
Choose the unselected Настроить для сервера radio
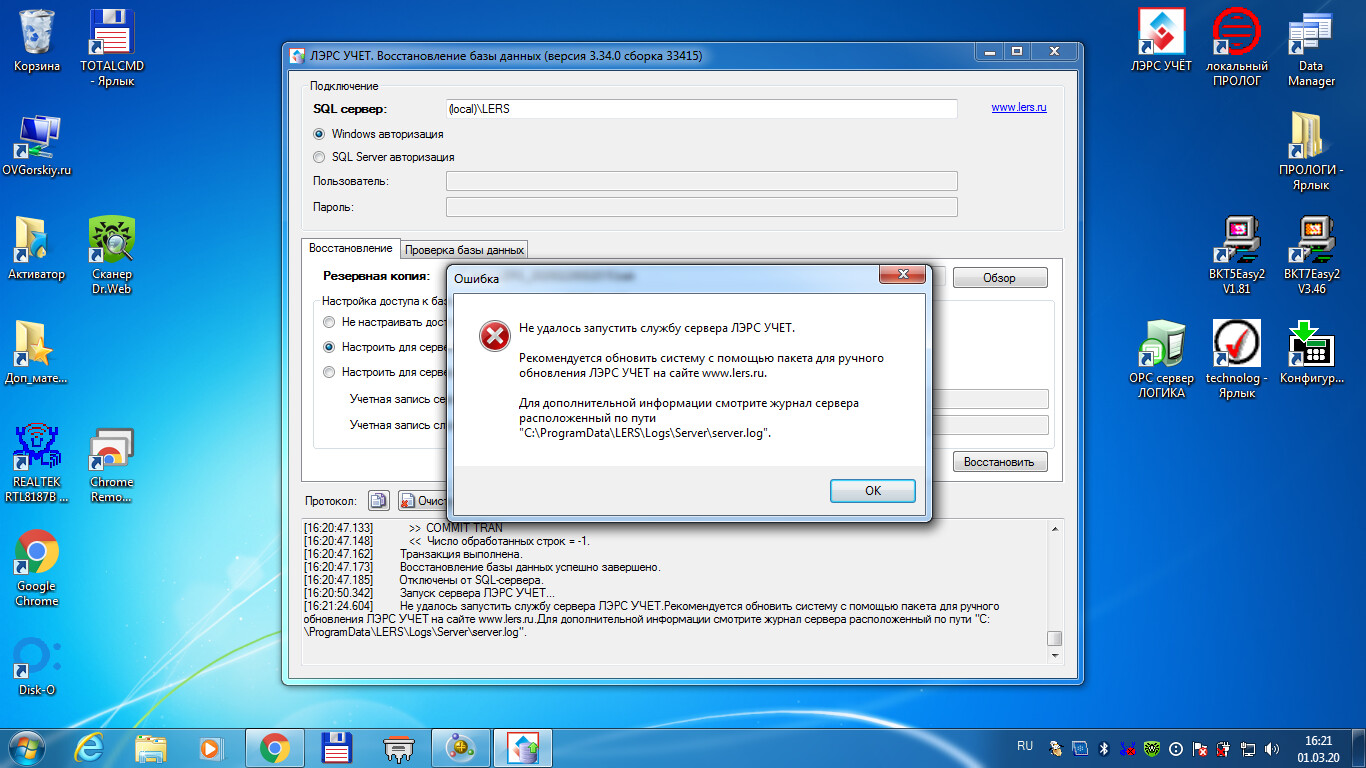[x=329, y=372]
